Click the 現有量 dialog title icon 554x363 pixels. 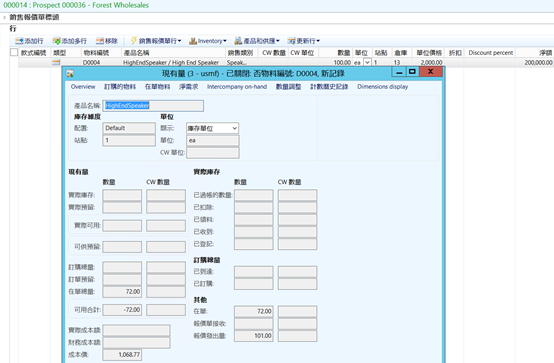[x=70, y=74]
